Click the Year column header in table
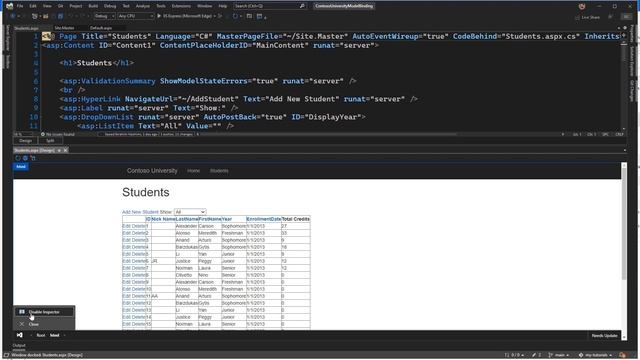The image size is (640, 360). pyautogui.click(x=227, y=219)
